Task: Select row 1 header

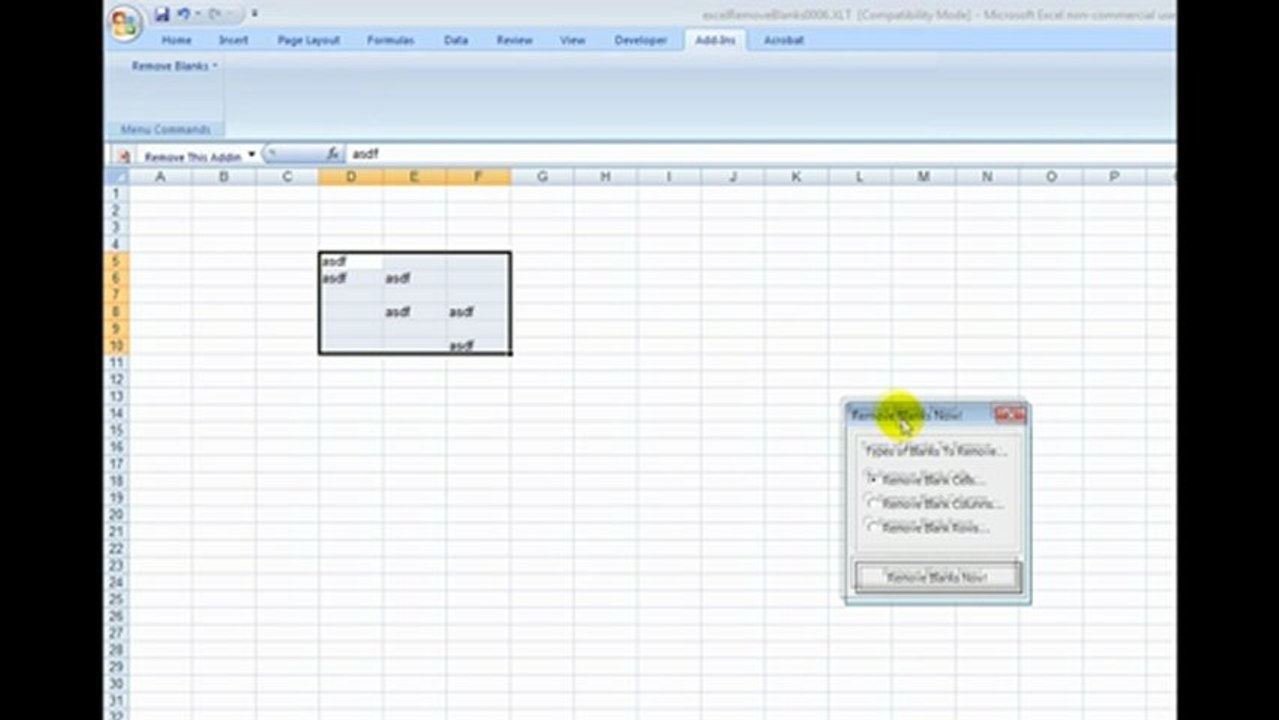Action: pos(116,193)
